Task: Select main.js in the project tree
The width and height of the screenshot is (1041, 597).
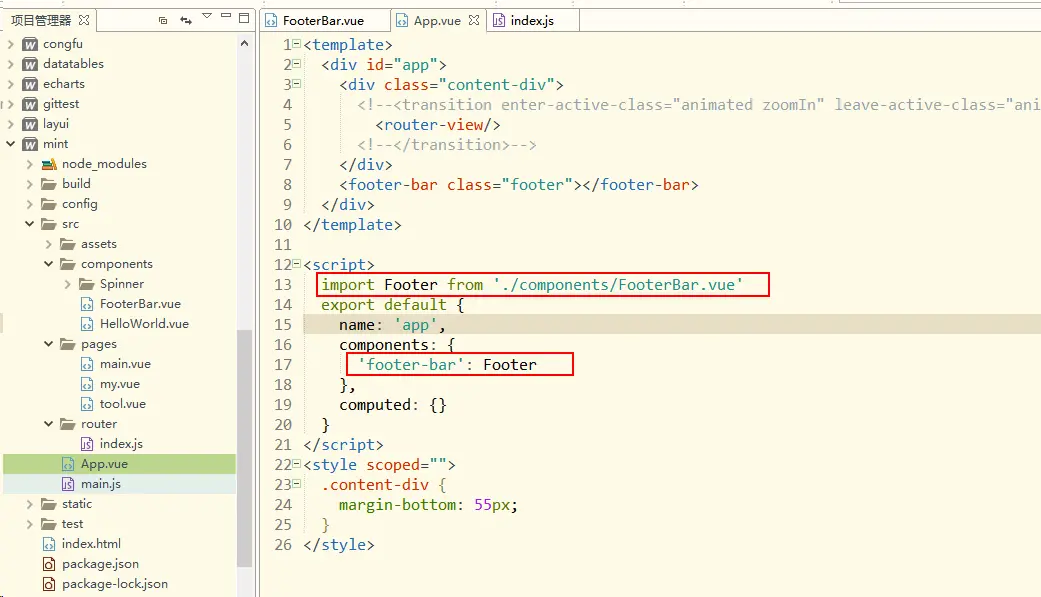Action: pos(100,483)
